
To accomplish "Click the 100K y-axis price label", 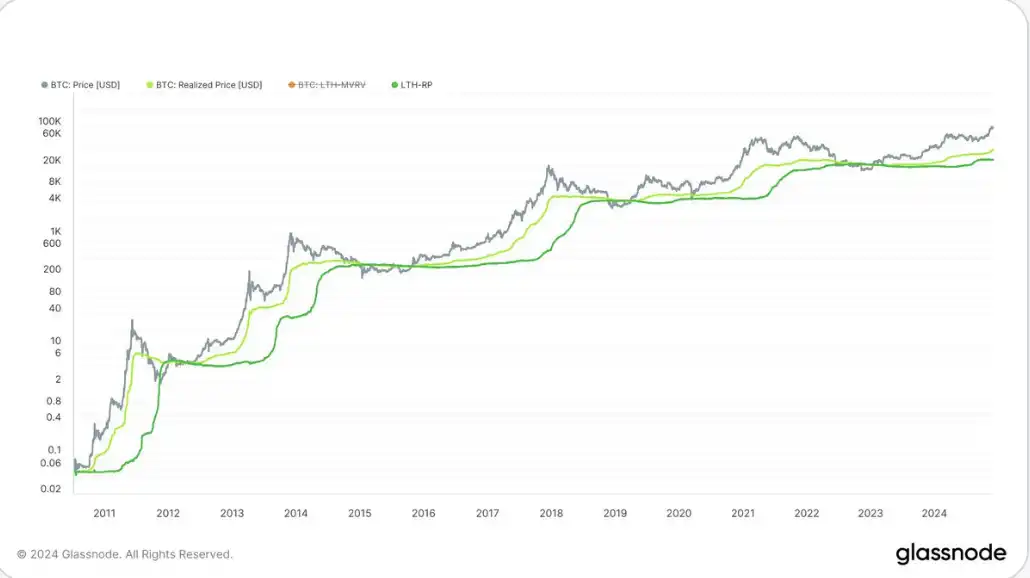I will [50, 121].
